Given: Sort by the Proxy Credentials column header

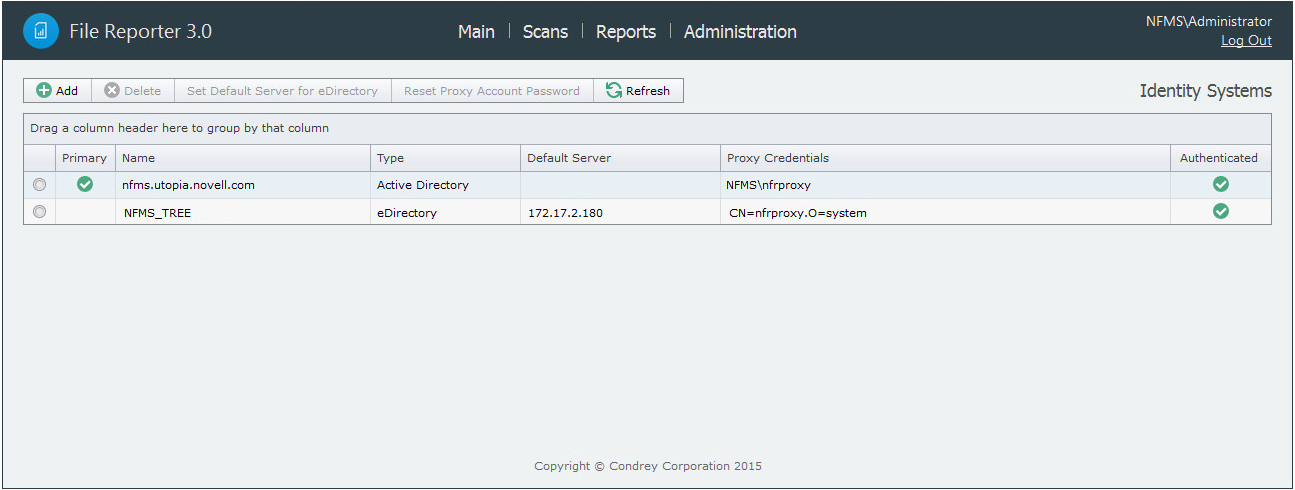Looking at the screenshot, I should click(x=778, y=158).
